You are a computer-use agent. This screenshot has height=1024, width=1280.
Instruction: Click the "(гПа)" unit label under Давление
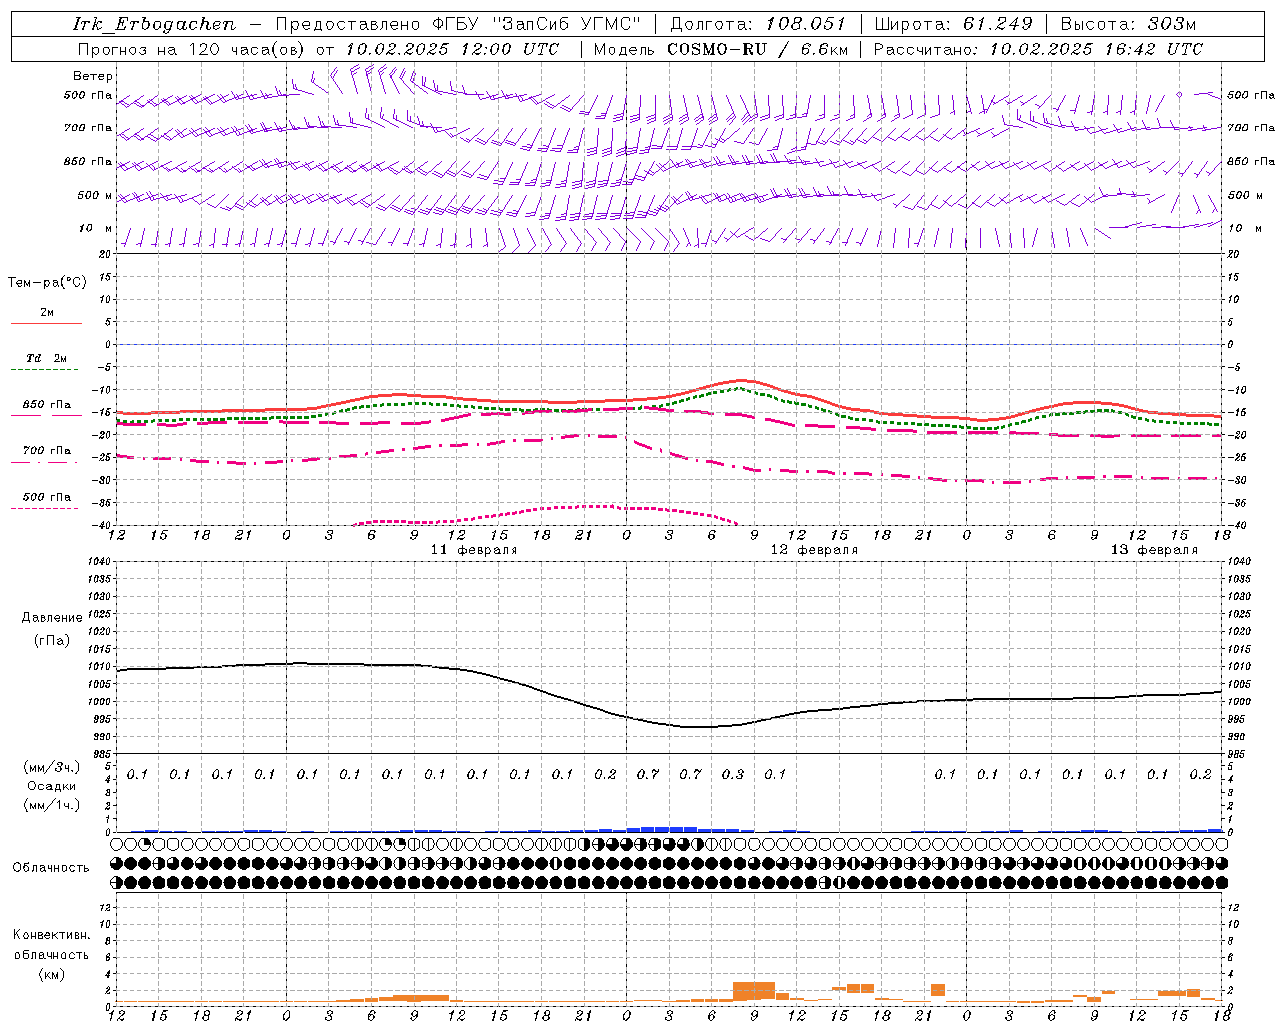tap(51, 640)
